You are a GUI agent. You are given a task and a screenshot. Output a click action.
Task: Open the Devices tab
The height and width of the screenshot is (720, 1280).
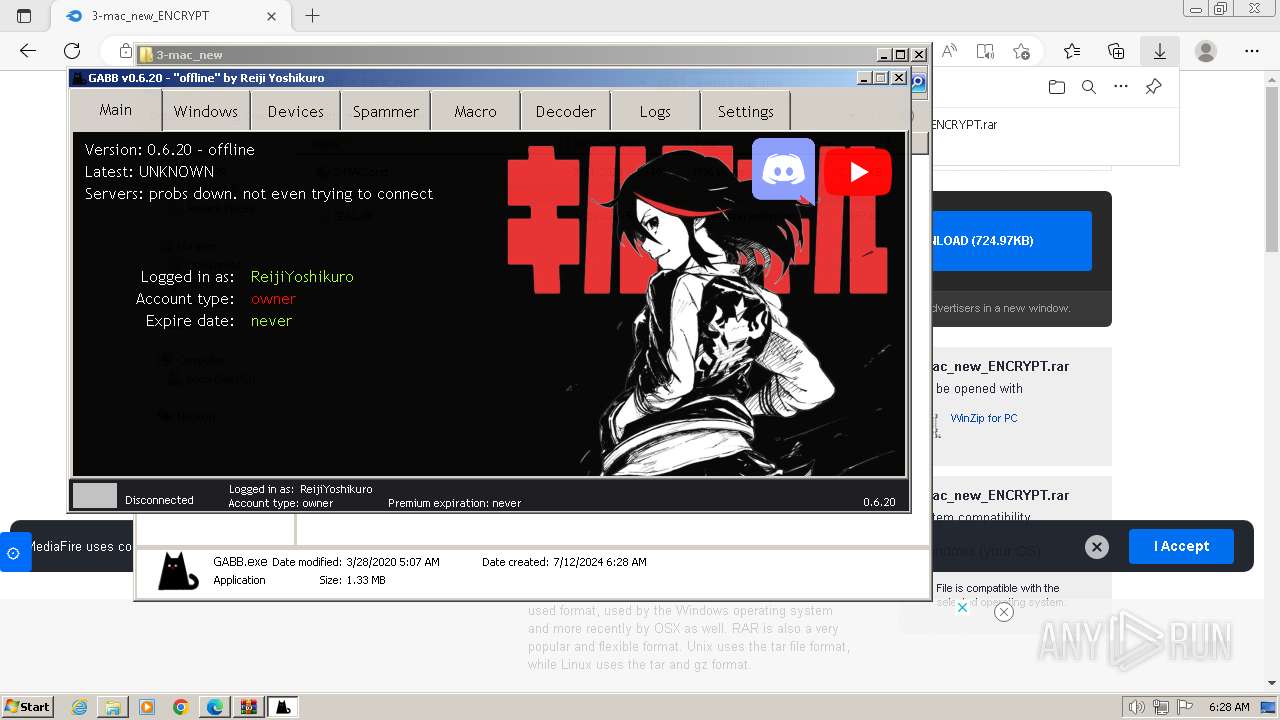tap(295, 111)
